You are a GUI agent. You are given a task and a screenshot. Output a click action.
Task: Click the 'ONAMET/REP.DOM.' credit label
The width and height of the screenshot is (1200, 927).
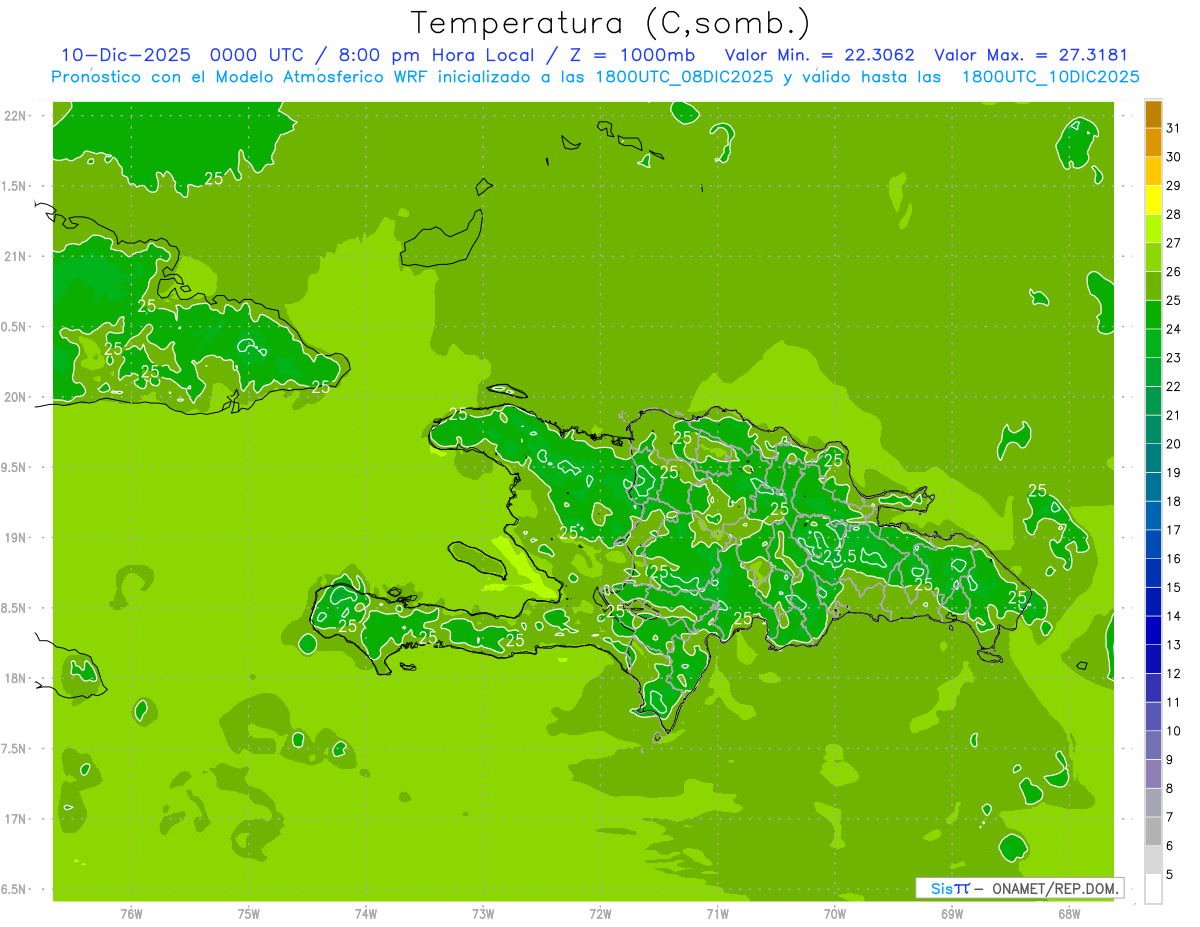(1056, 888)
